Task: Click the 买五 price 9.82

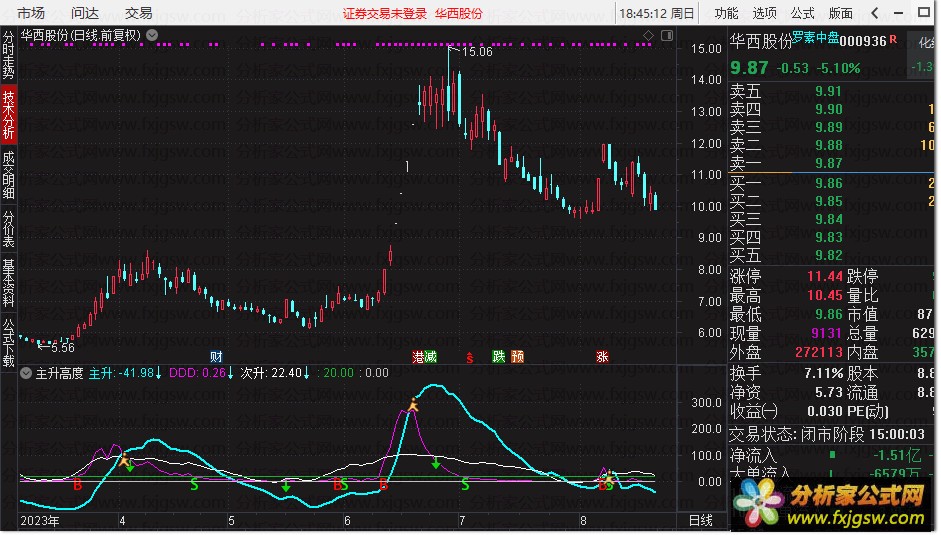Action: pyautogui.click(x=829, y=255)
